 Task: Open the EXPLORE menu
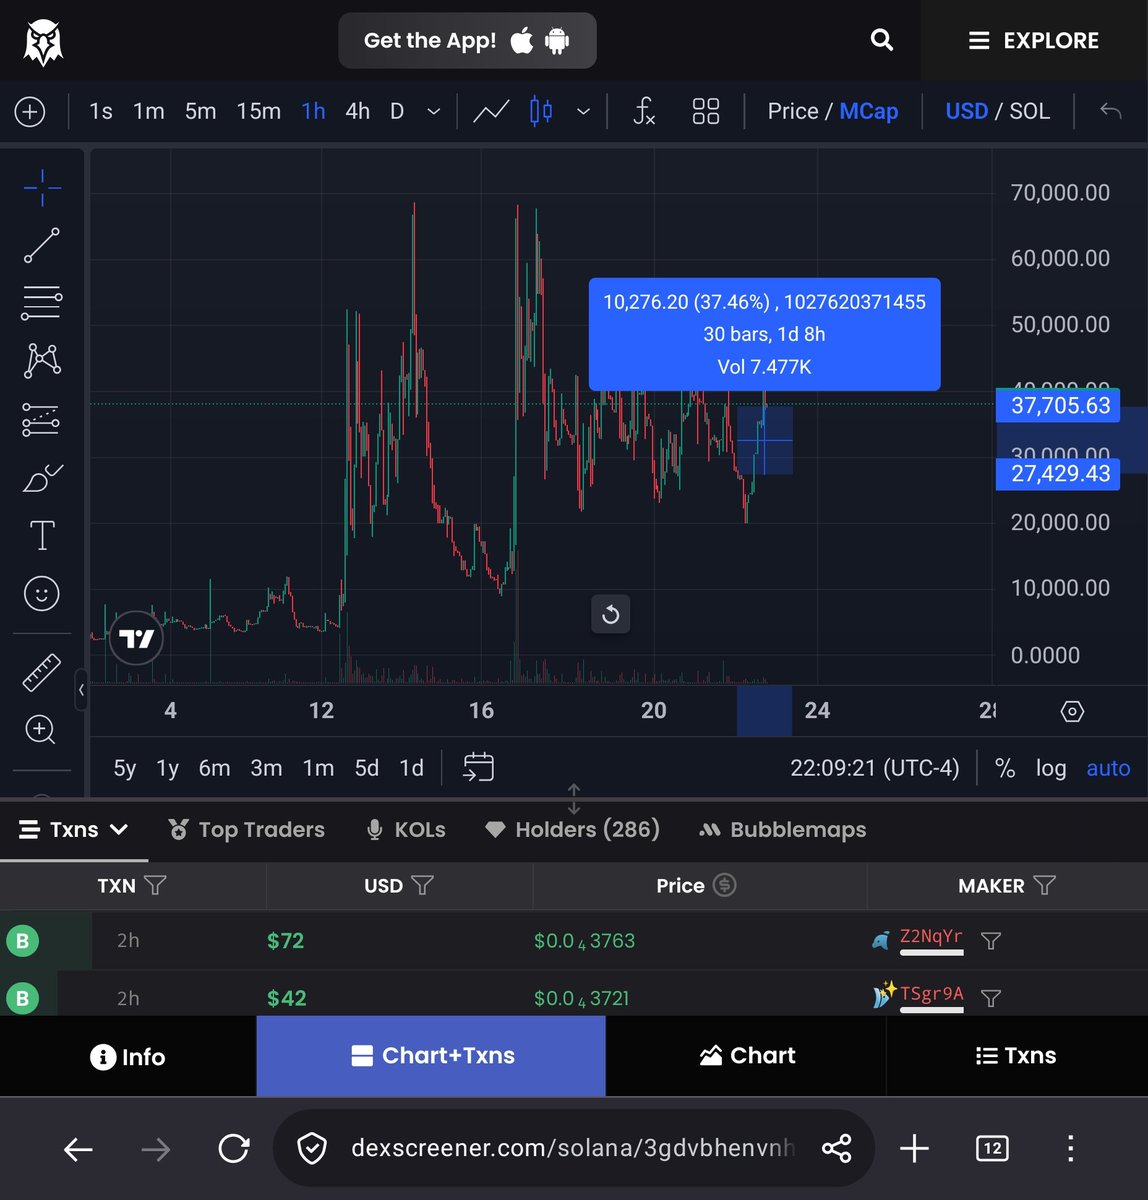[1034, 41]
